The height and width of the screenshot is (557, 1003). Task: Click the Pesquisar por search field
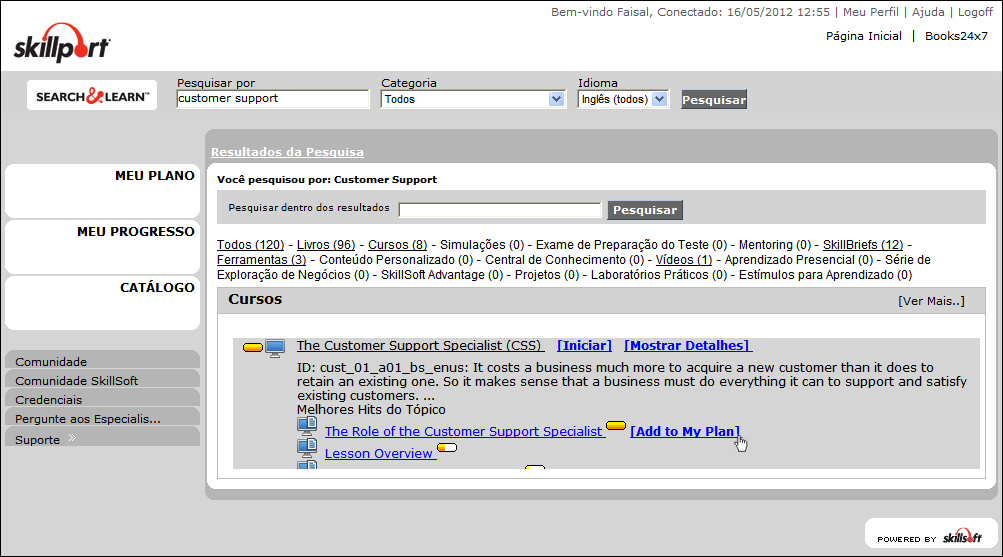point(272,98)
